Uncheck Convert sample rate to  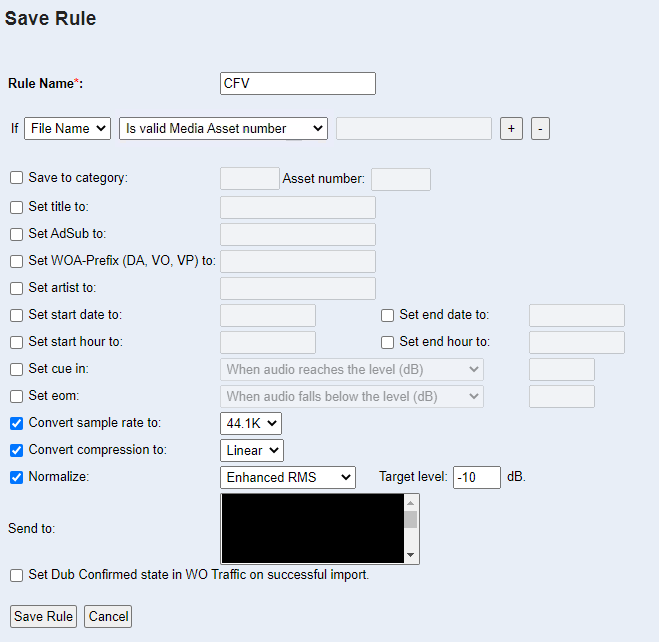[x=17, y=423]
